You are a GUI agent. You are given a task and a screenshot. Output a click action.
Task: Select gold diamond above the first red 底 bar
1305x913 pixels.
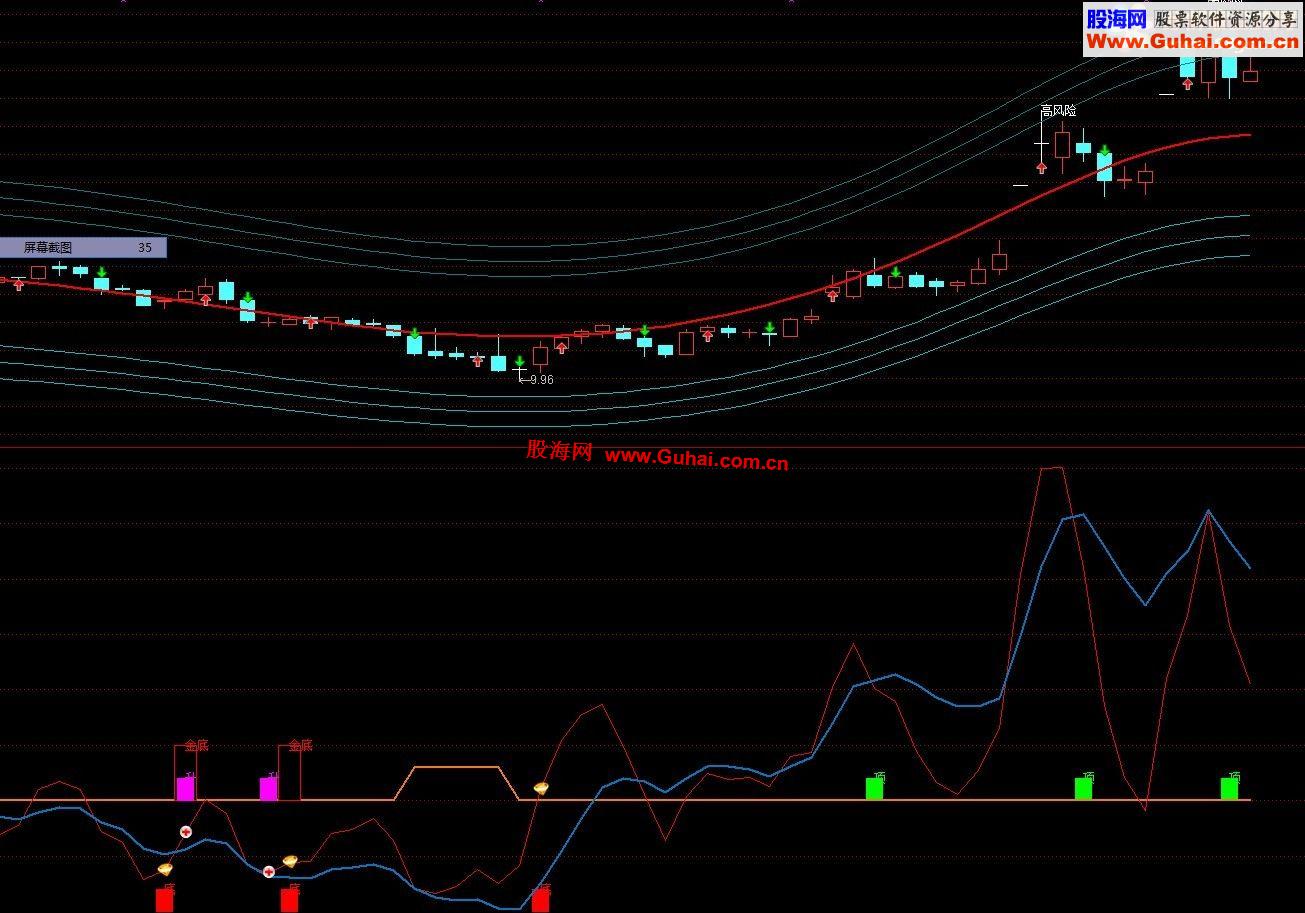tap(165, 869)
